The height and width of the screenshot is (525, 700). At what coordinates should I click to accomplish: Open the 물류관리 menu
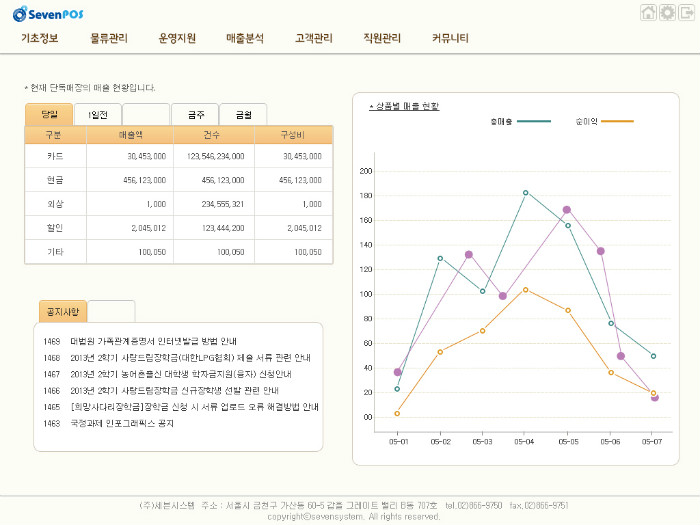coord(109,38)
